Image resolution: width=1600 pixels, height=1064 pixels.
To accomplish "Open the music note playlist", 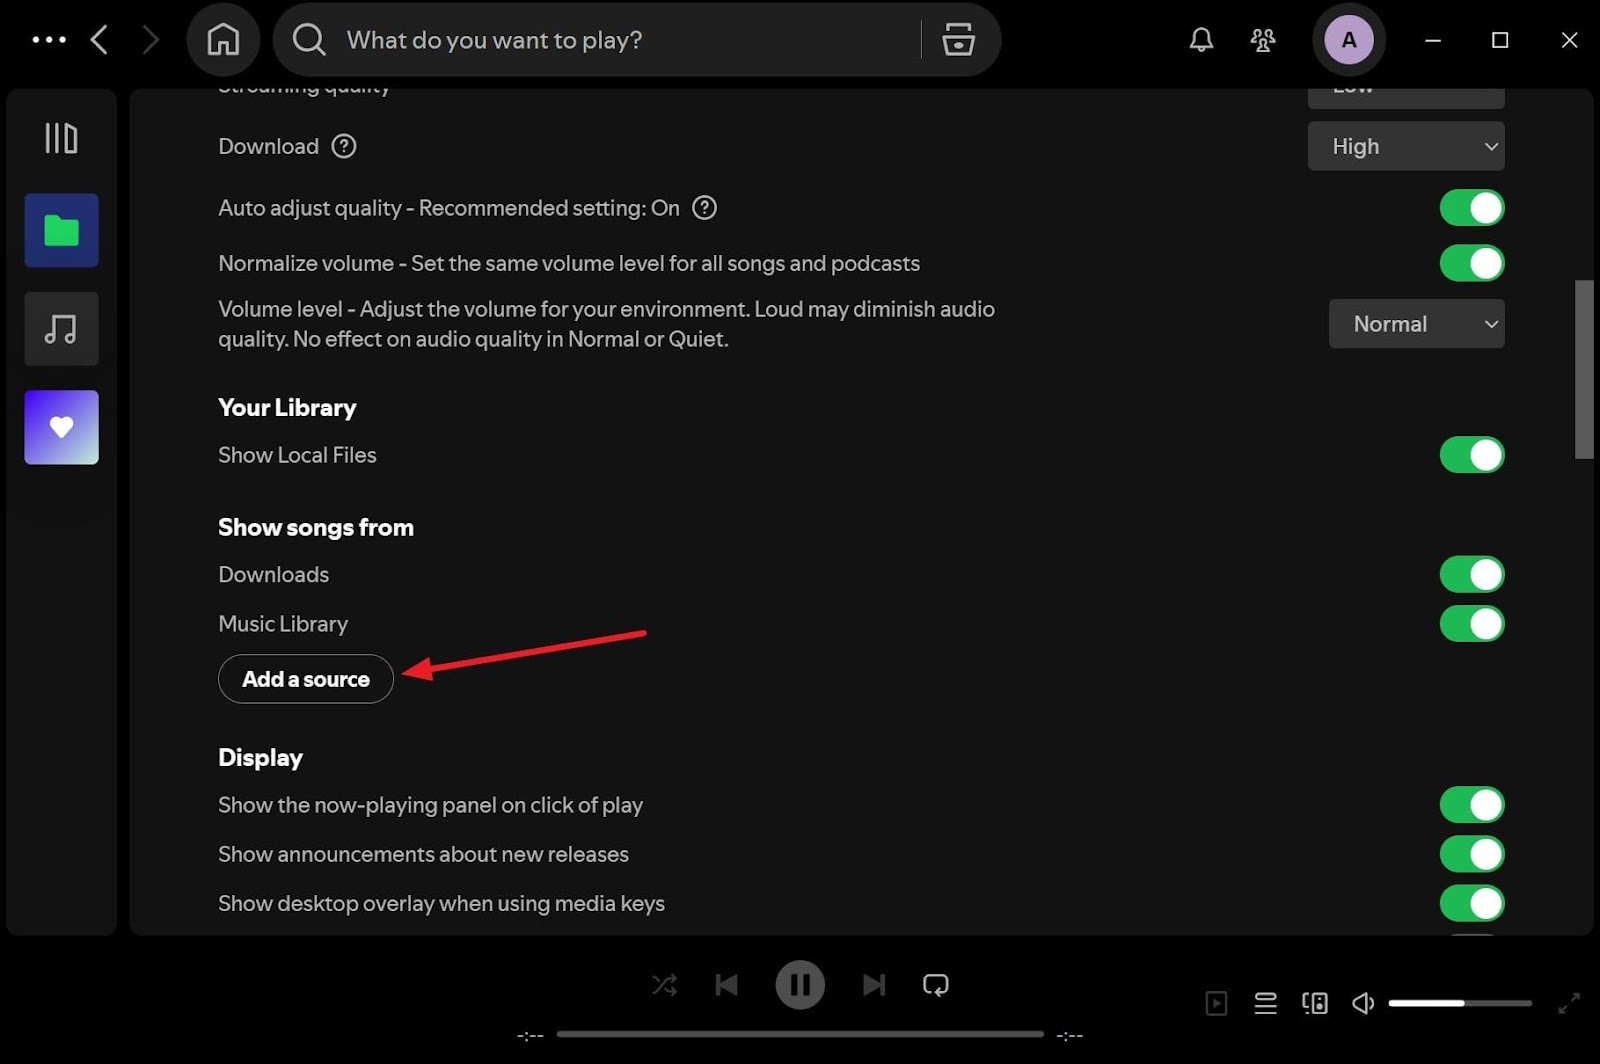I will point(62,329).
